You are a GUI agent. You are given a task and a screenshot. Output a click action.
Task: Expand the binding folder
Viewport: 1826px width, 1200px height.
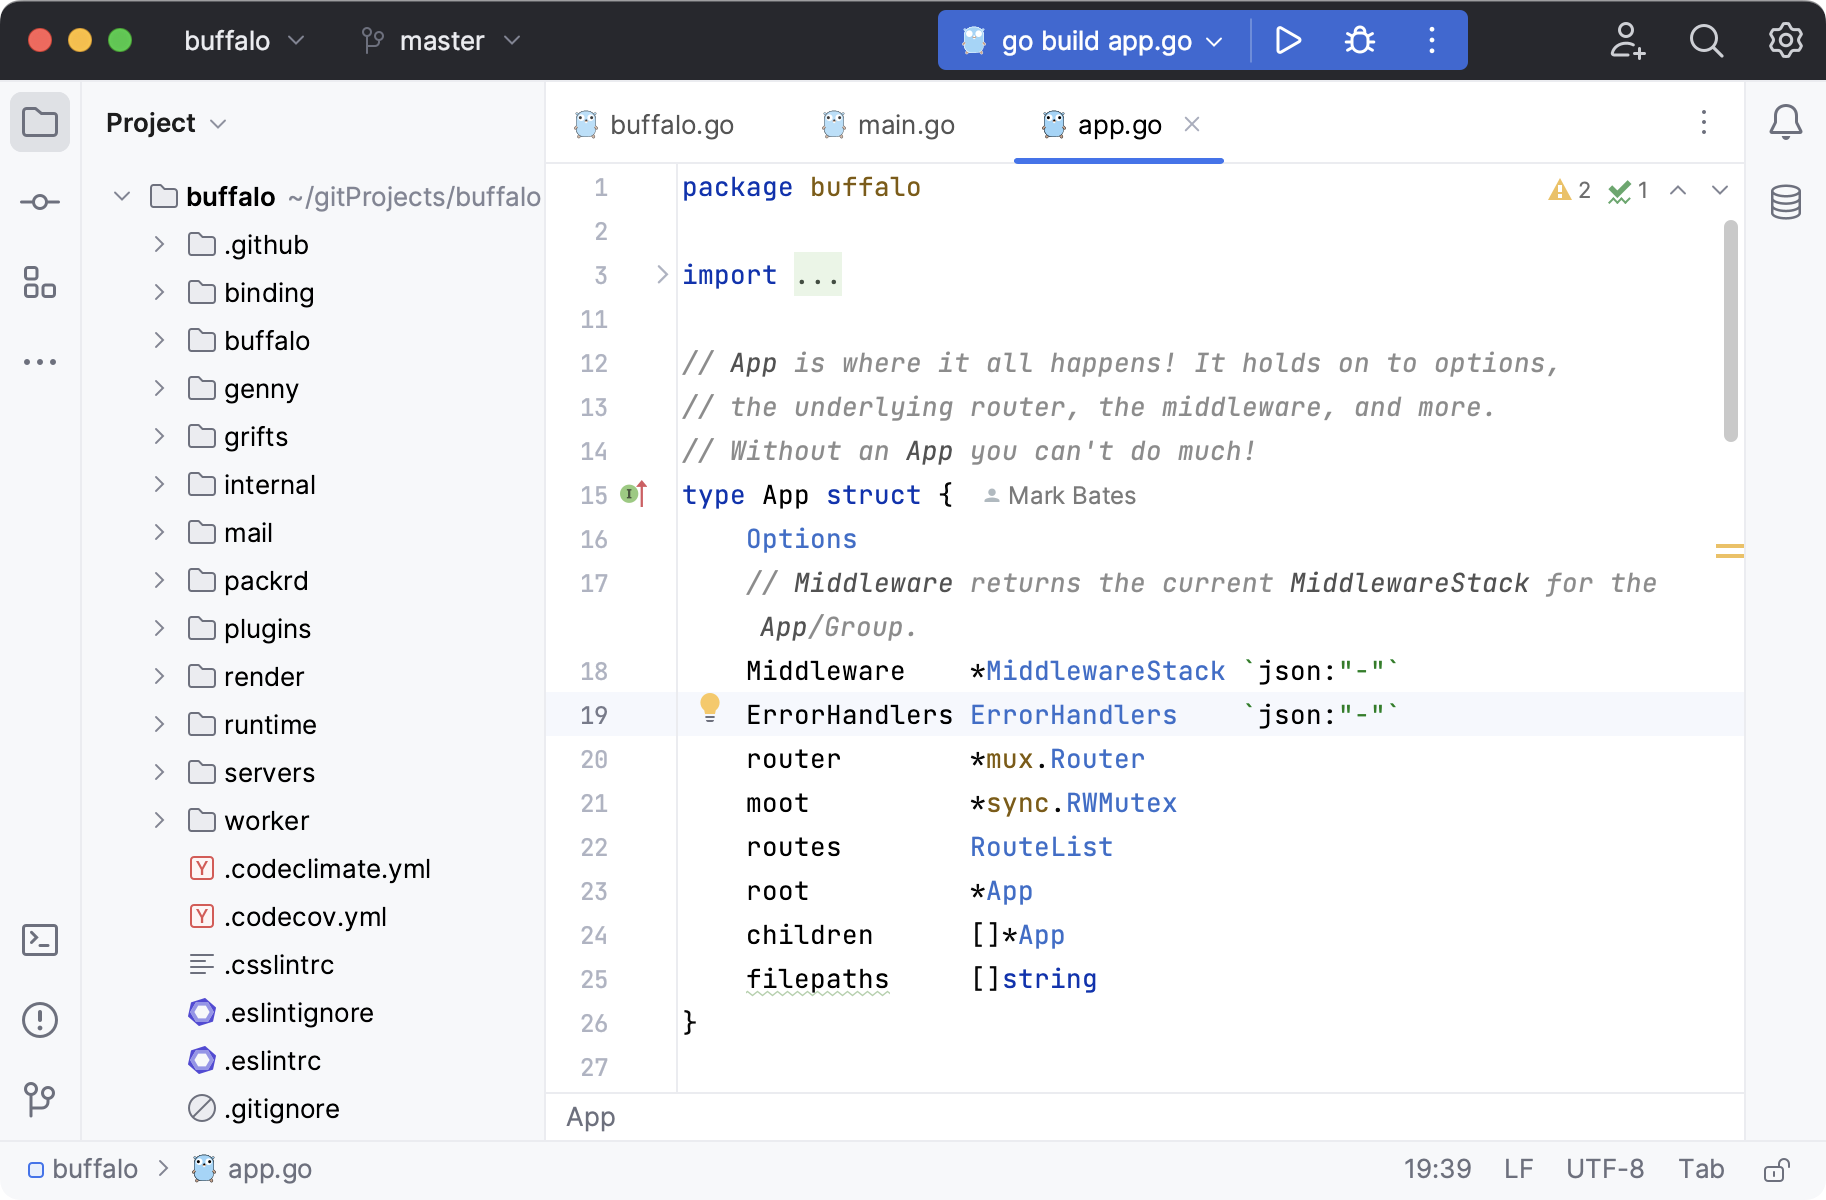pos(159,292)
